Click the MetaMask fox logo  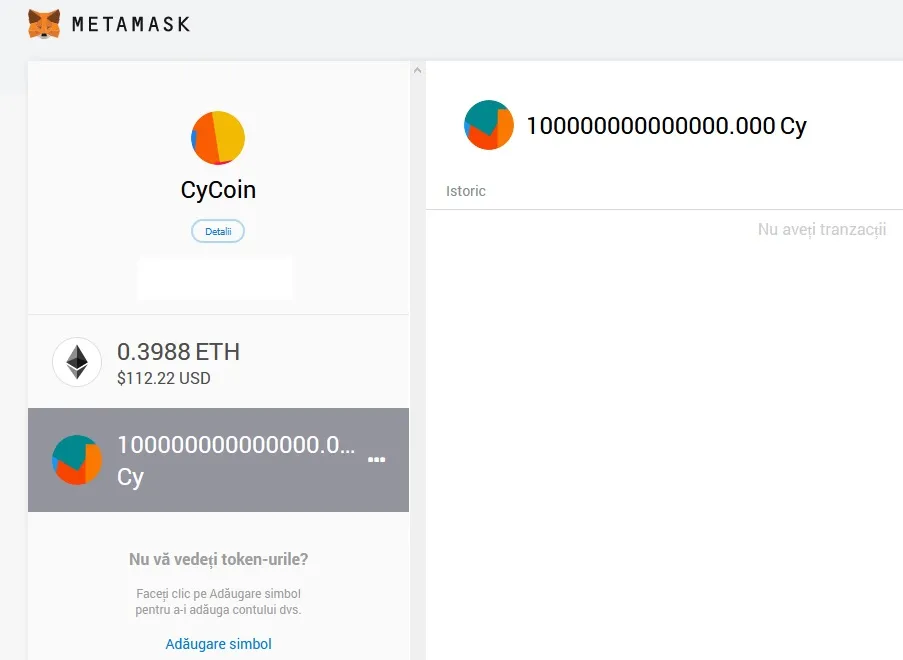44,24
